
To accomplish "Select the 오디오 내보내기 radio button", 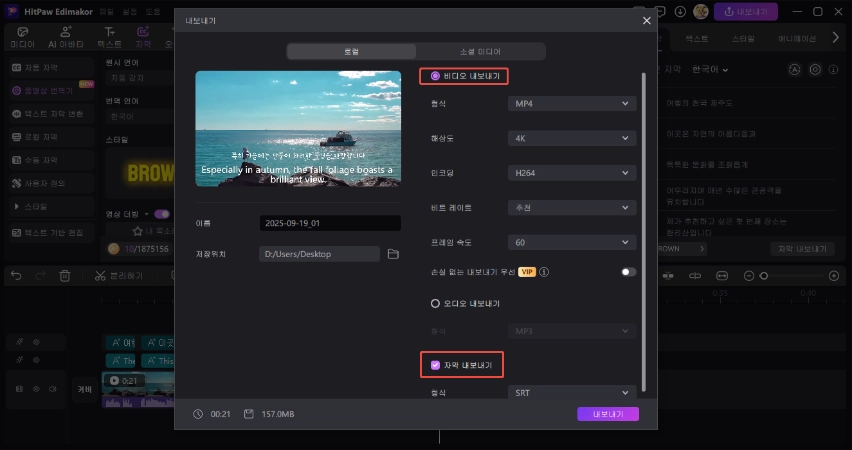I will point(435,303).
